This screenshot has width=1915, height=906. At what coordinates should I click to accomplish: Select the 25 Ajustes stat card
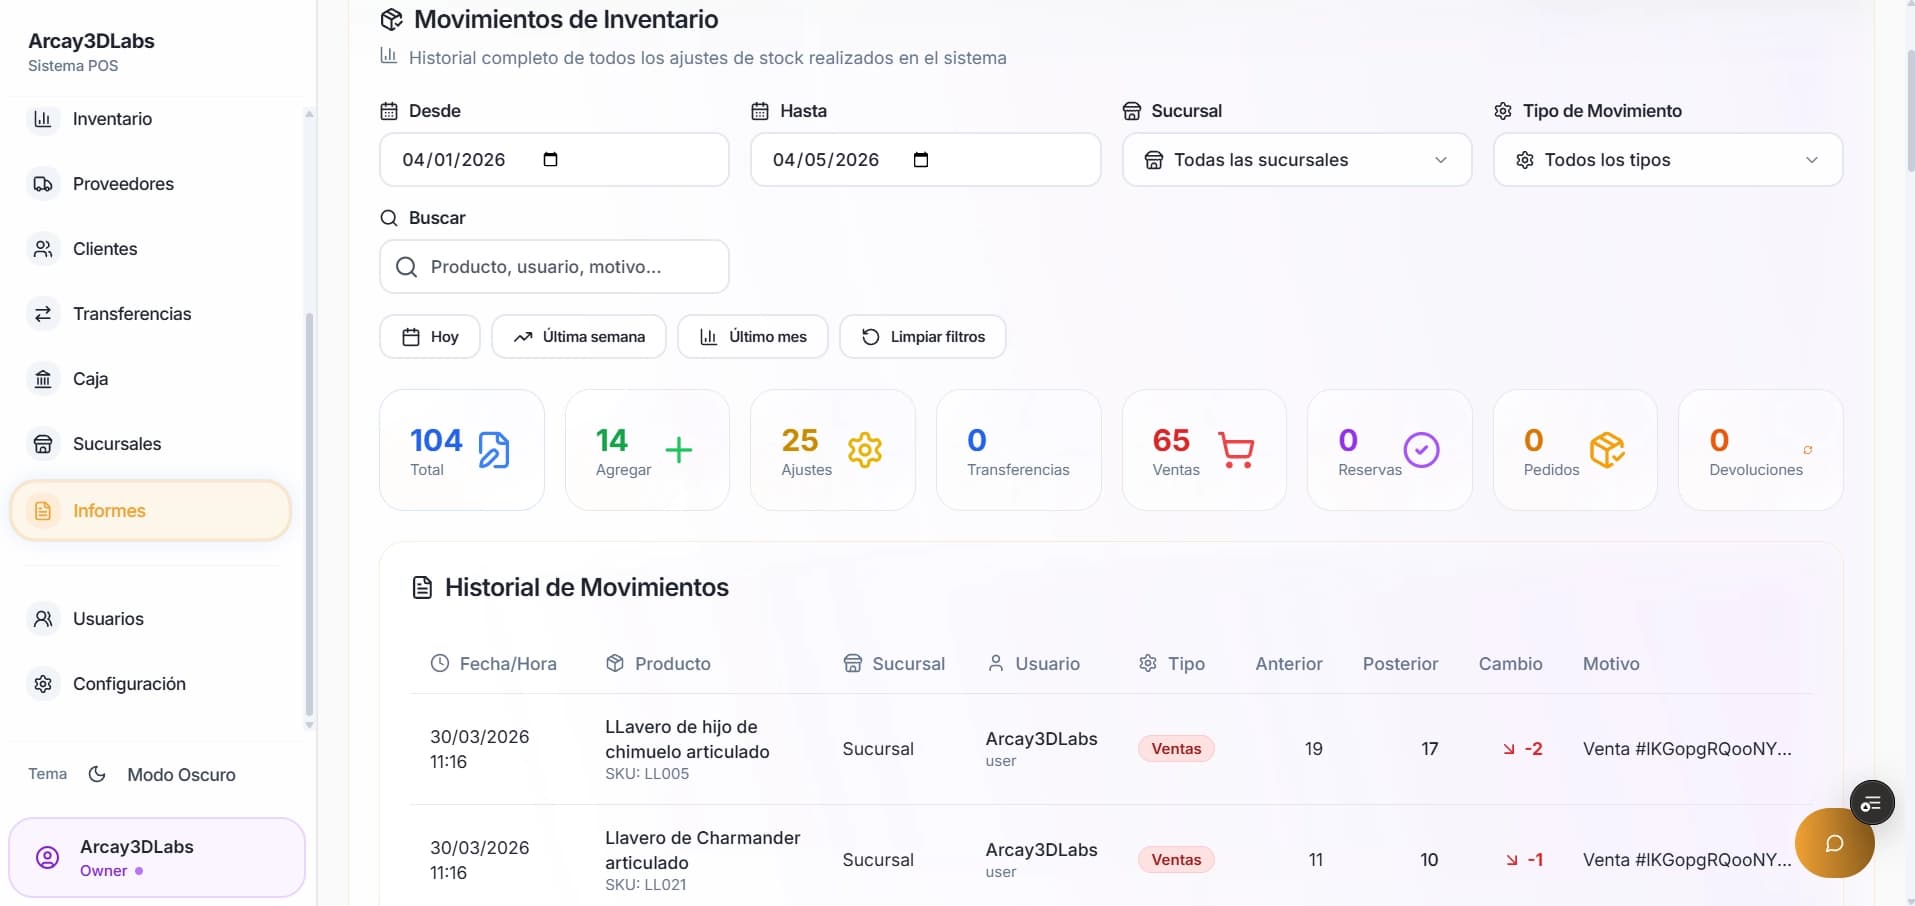pyautogui.click(x=833, y=450)
